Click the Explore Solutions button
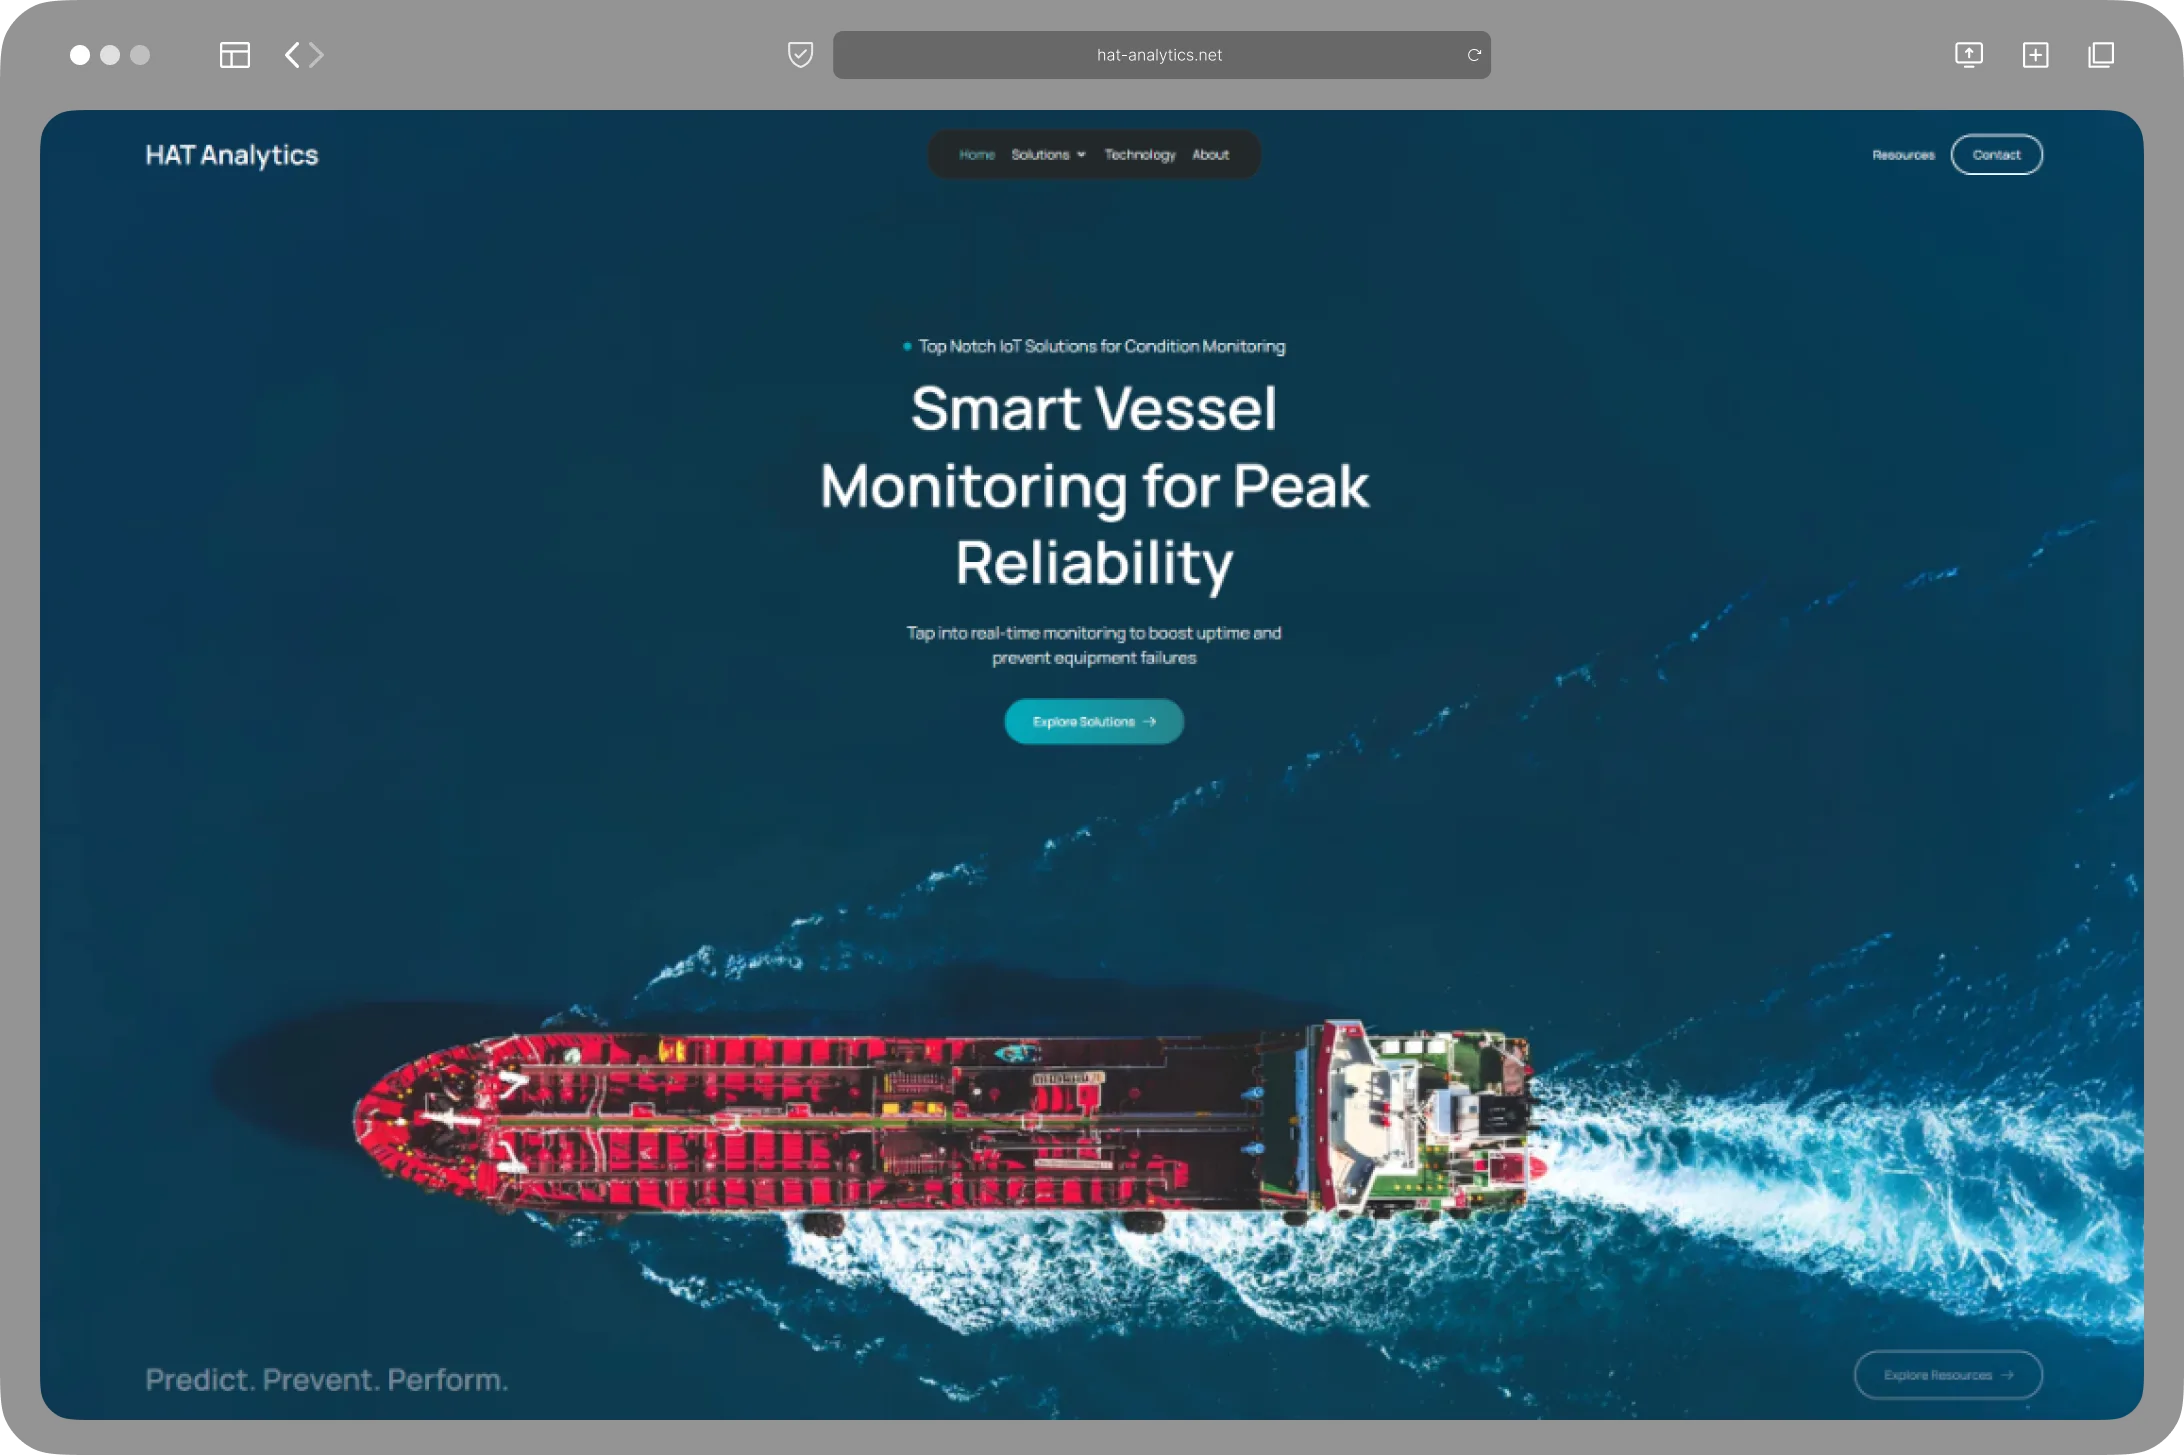 1094,721
